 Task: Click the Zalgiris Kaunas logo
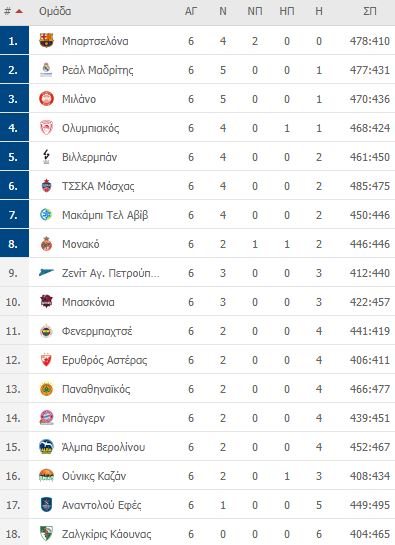pos(46,534)
